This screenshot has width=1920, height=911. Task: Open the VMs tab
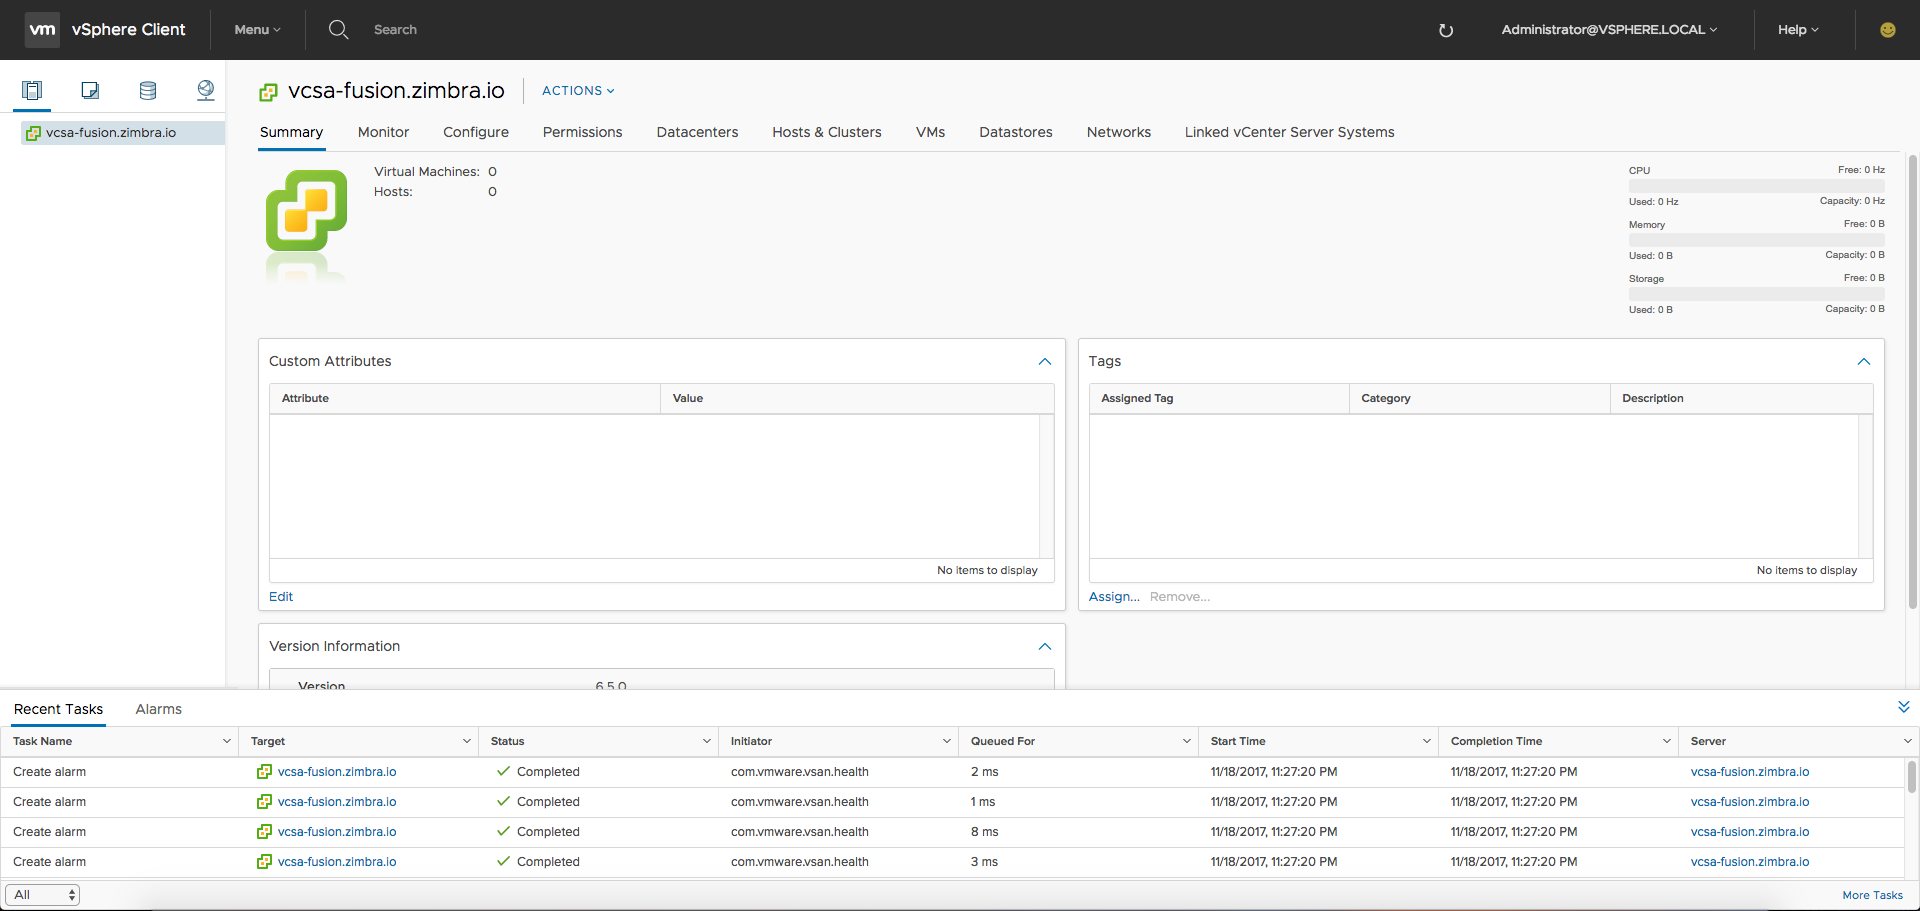point(930,132)
